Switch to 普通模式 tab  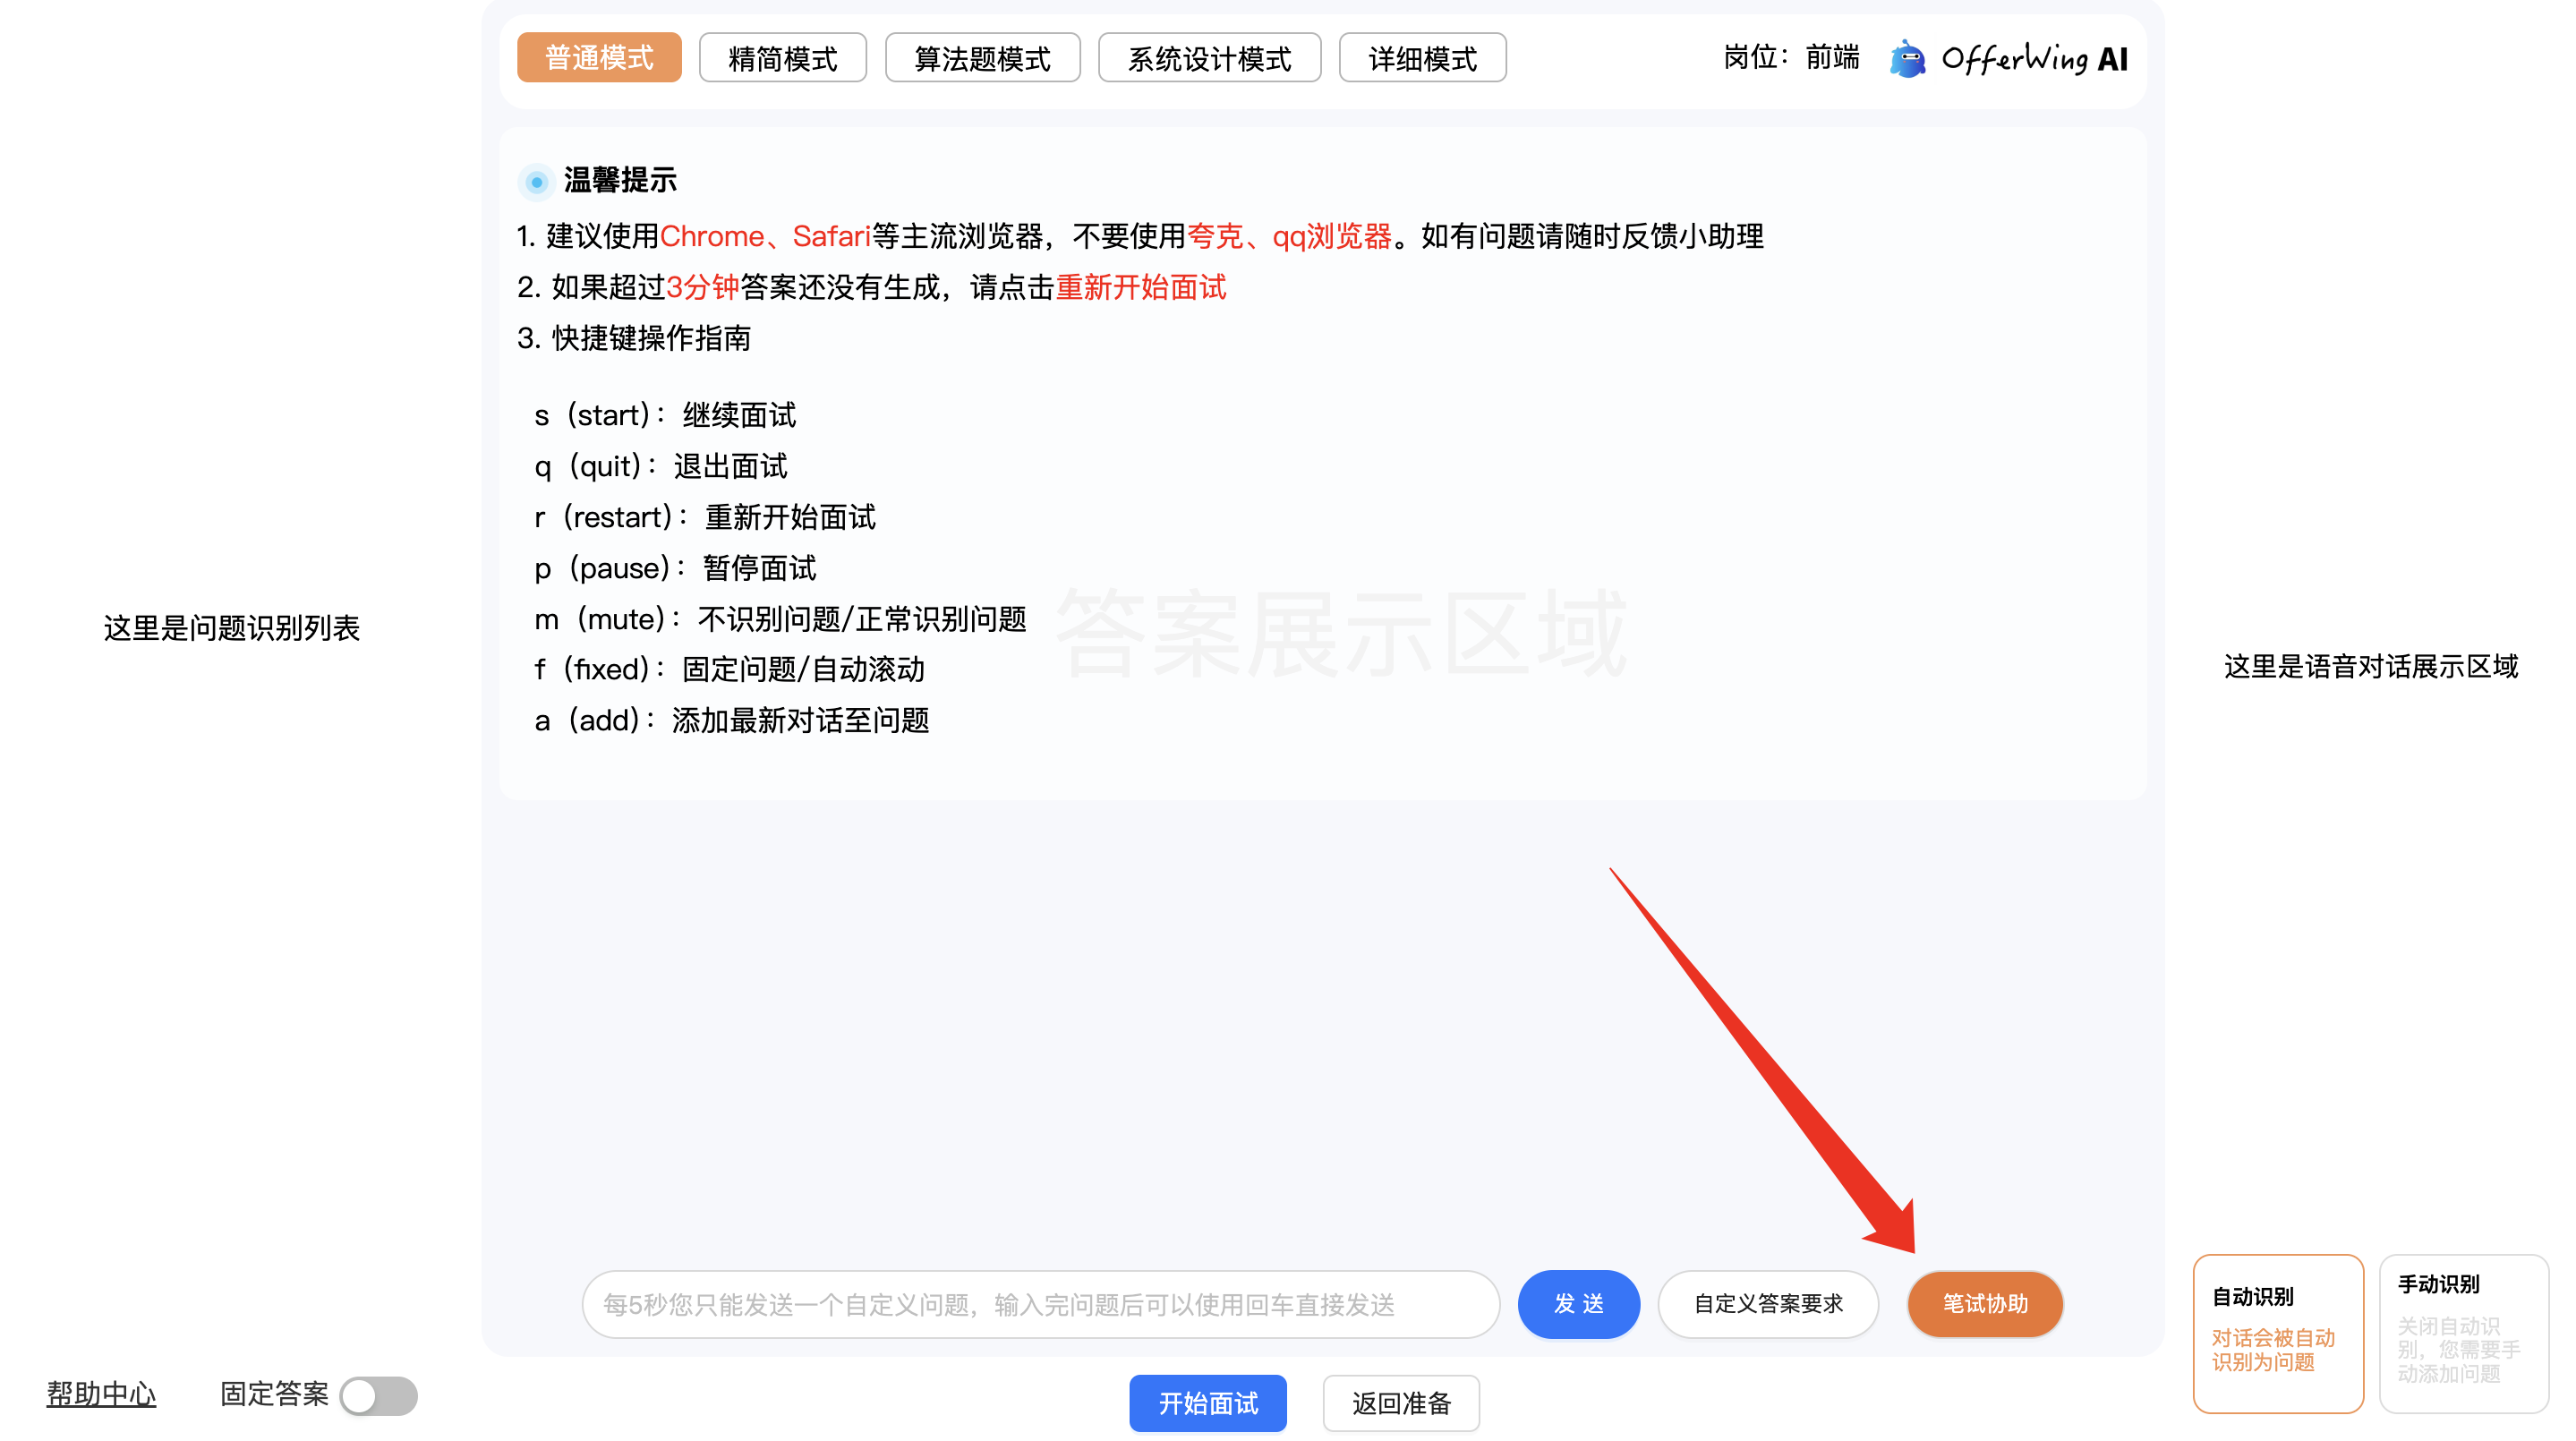599,58
